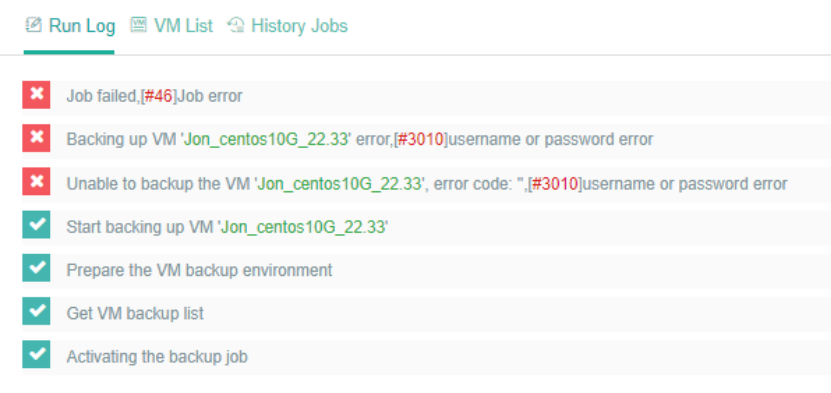
Task: Select the 'Activating the backup job' entry
Action: click(x=157, y=357)
